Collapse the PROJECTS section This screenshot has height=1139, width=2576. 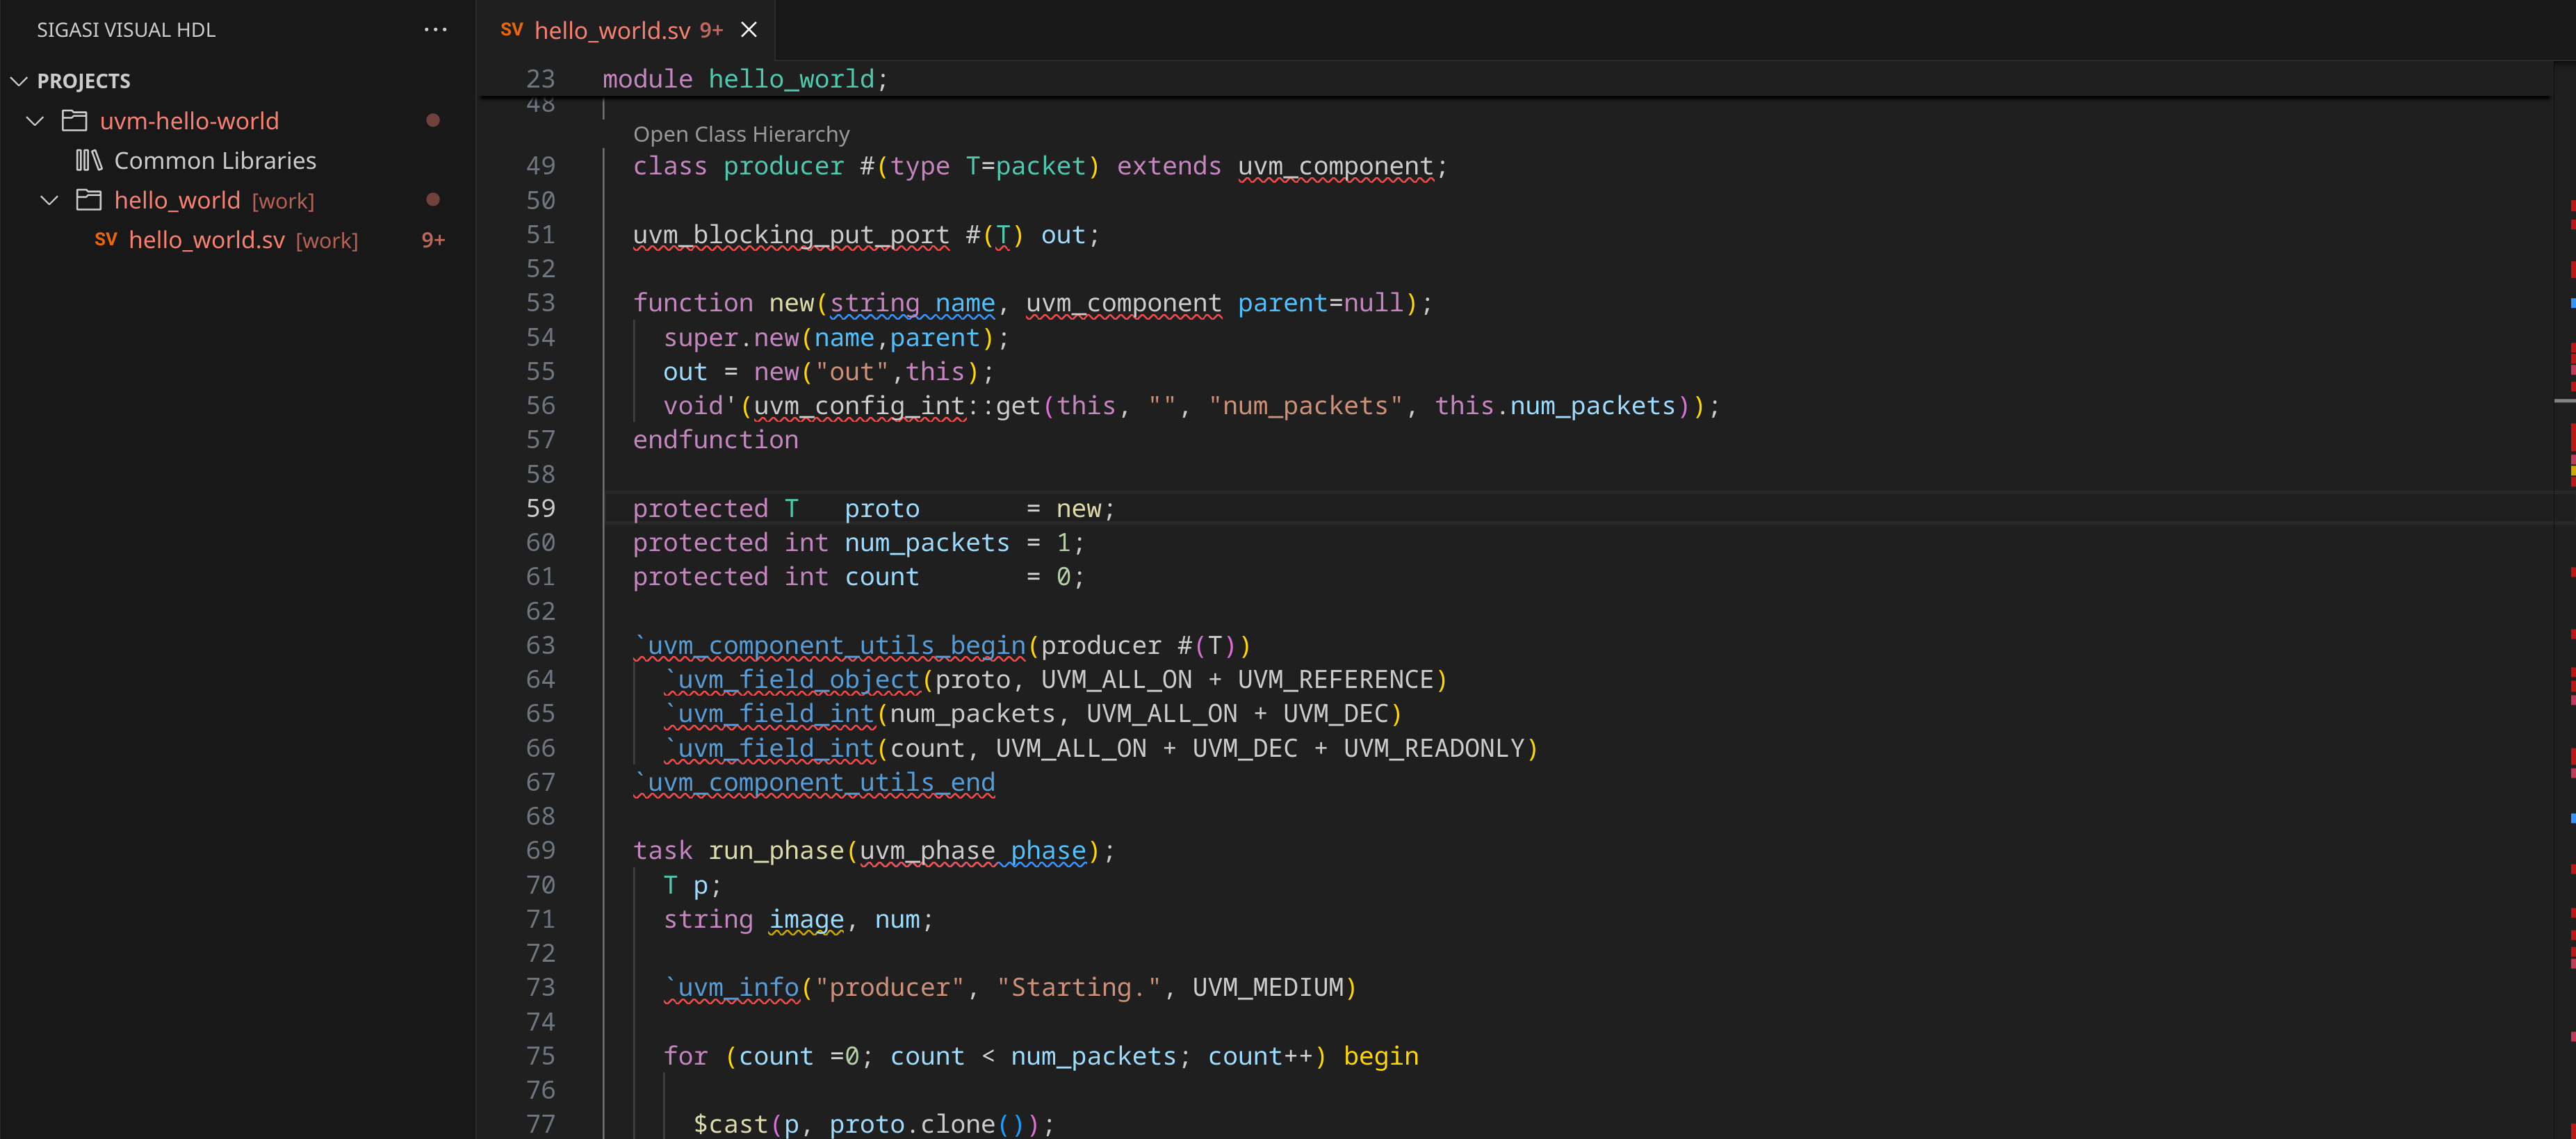(19, 81)
